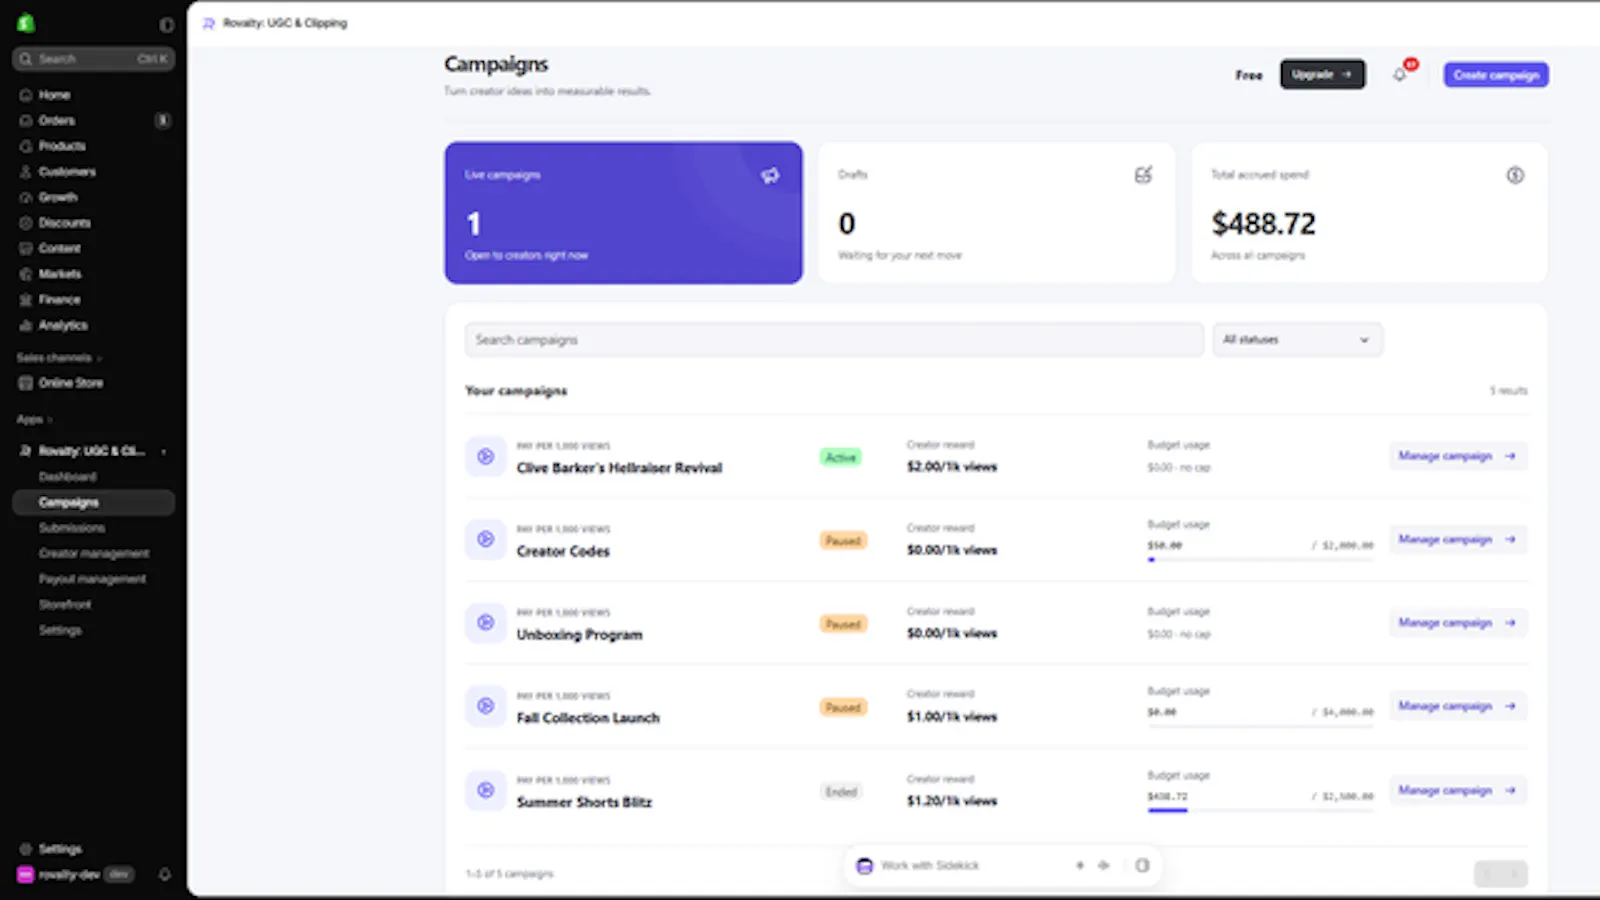Screen dimensions: 1600x900
Task: Expand the Sales channels section
Action: coord(59,358)
